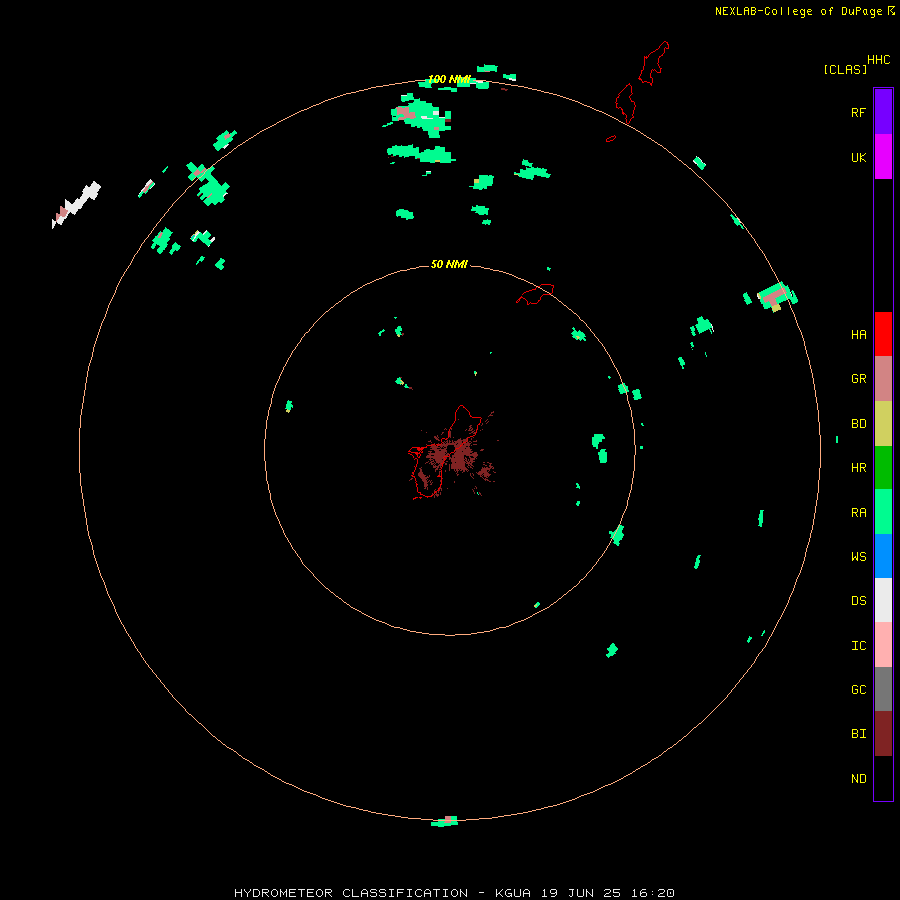Click the BD yellow color swatch
This screenshot has height=900, width=900.
[x=883, y=424]
